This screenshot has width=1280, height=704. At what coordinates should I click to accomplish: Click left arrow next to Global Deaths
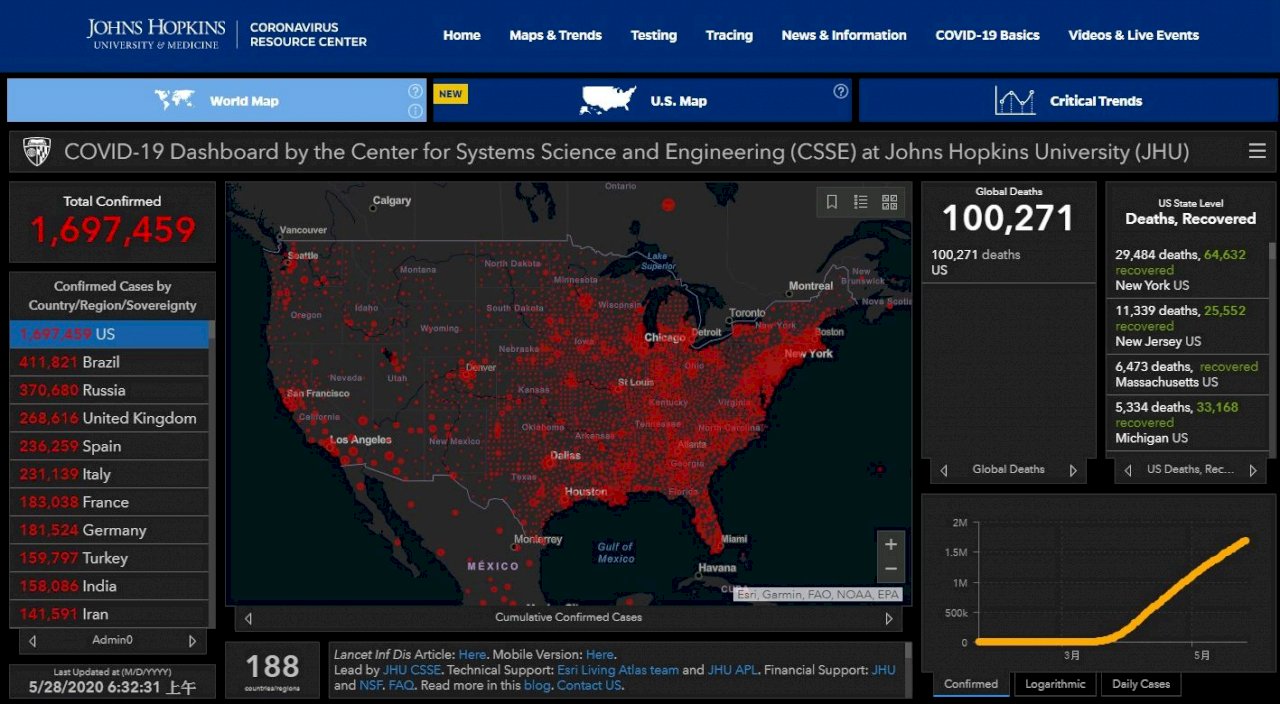pyautogui.click(x=944, y=469)
